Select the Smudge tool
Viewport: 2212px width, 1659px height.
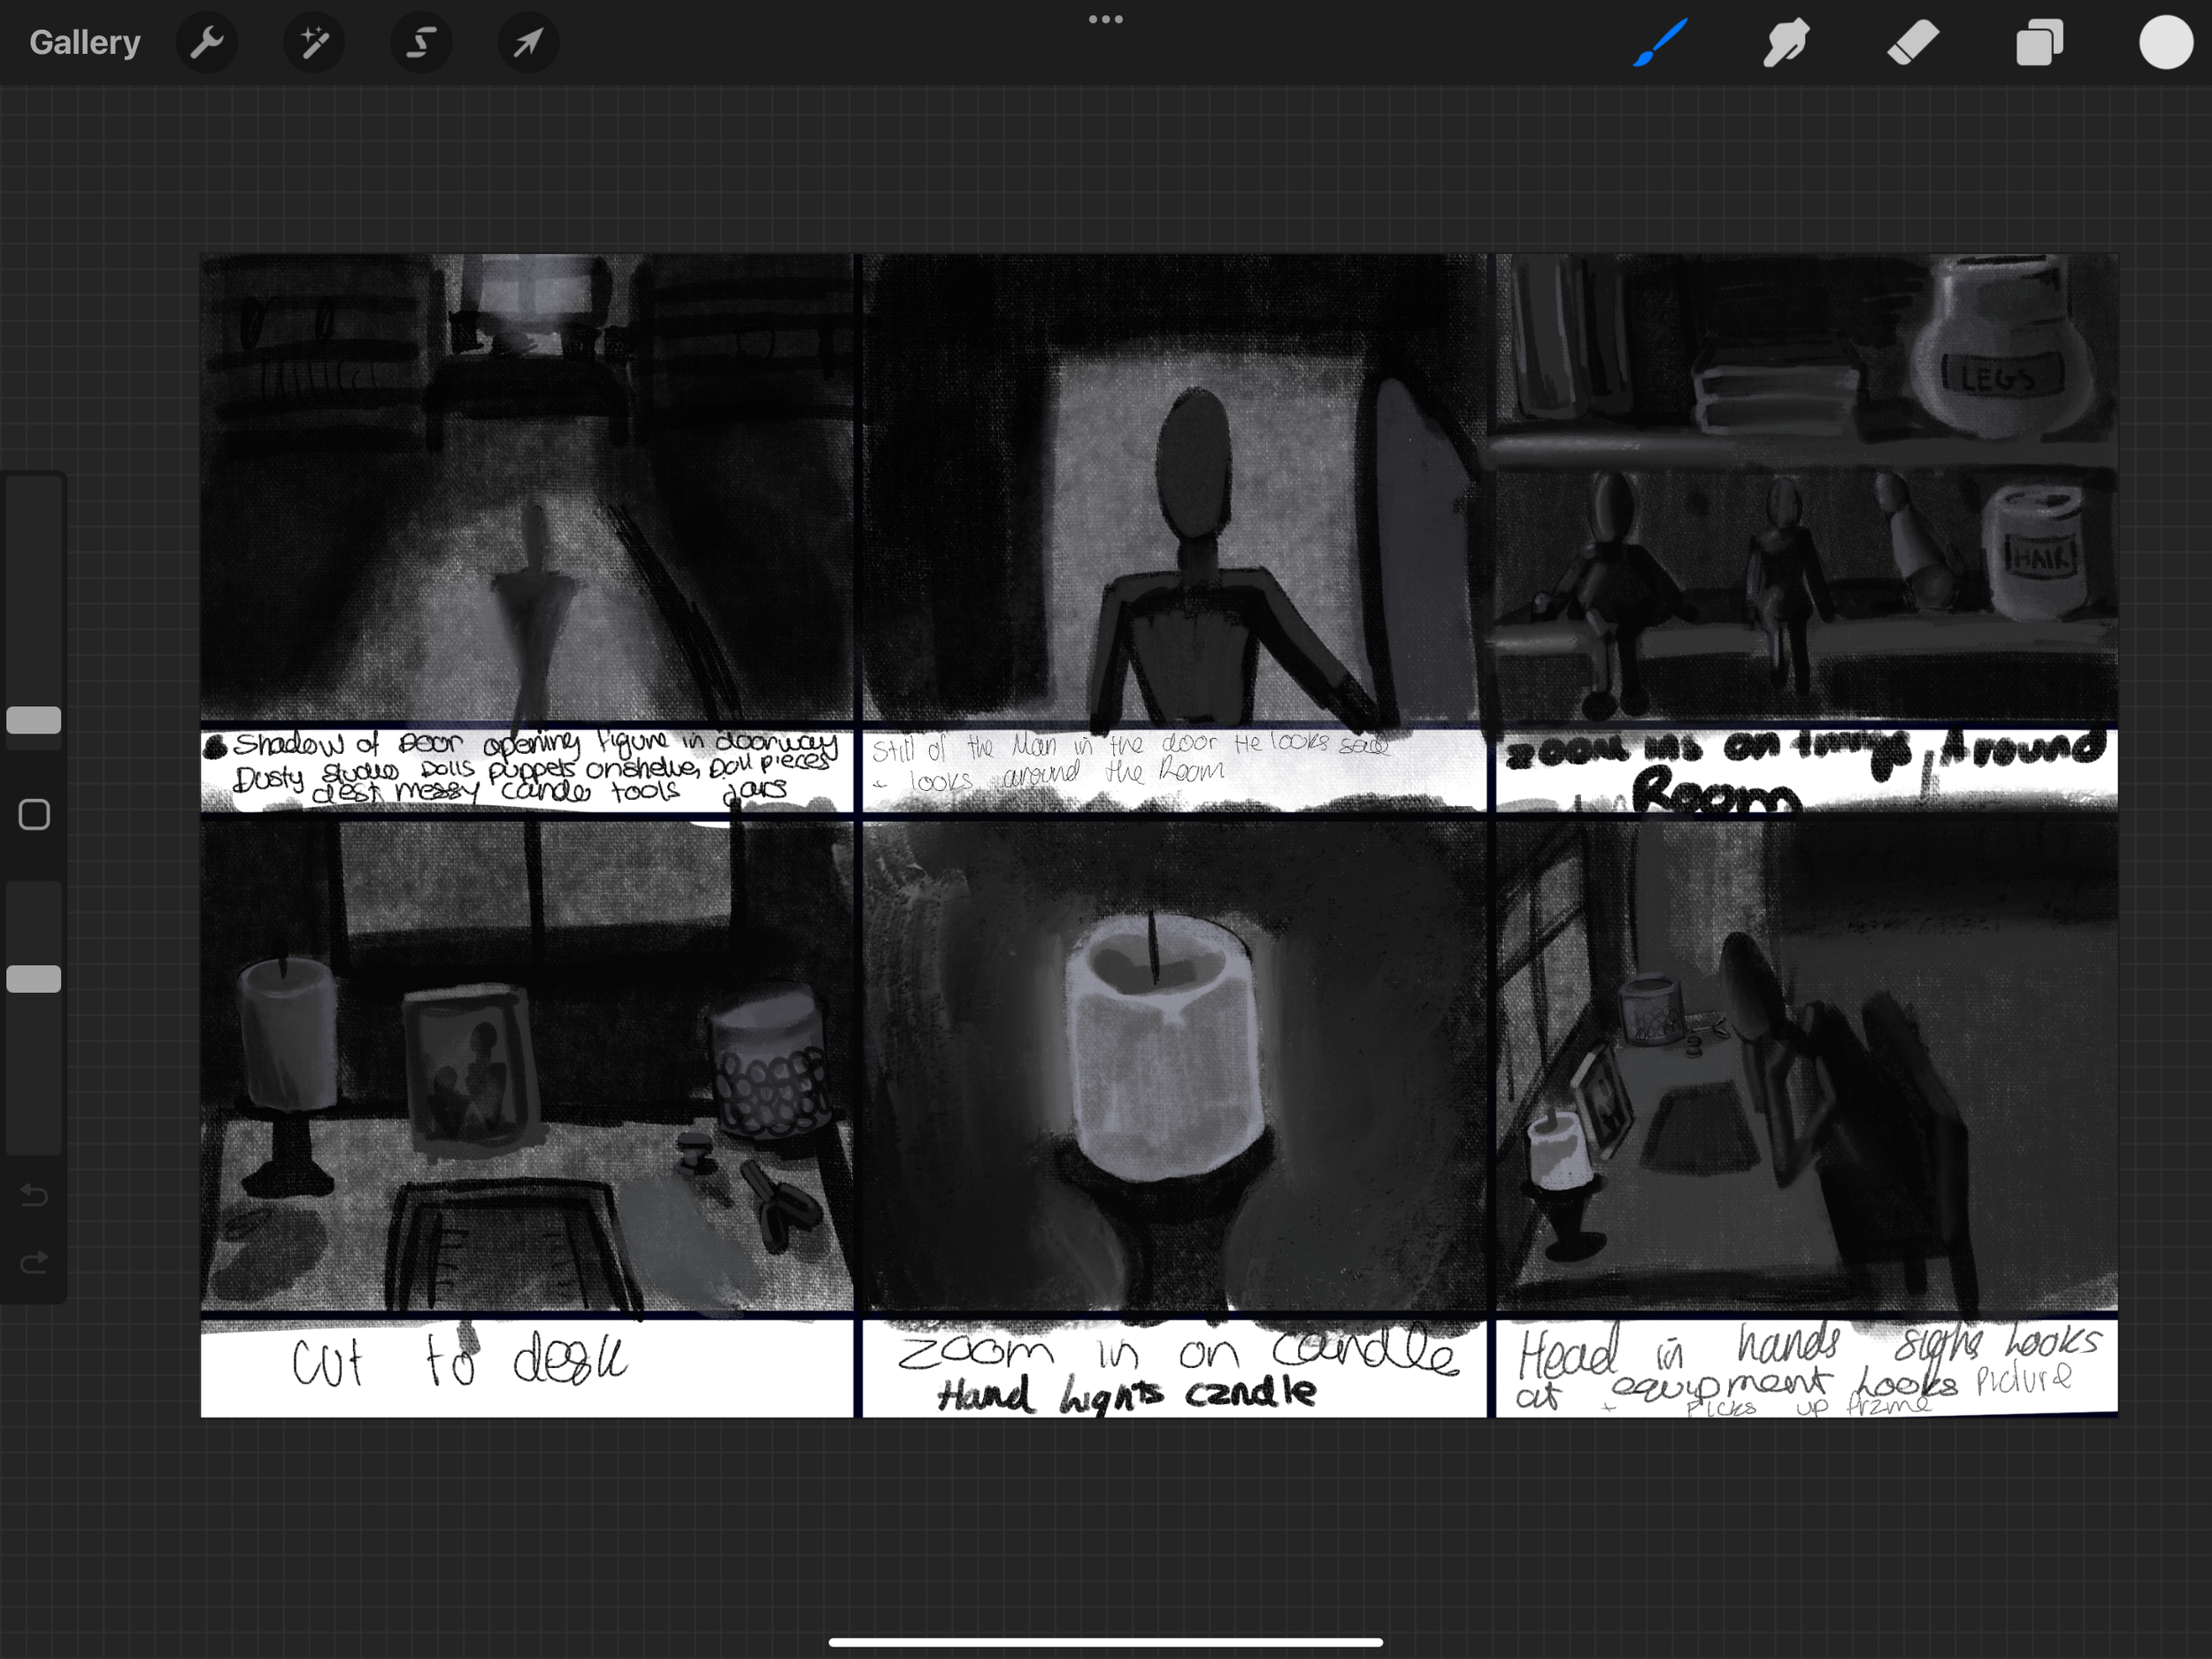tap(1786, 43)
